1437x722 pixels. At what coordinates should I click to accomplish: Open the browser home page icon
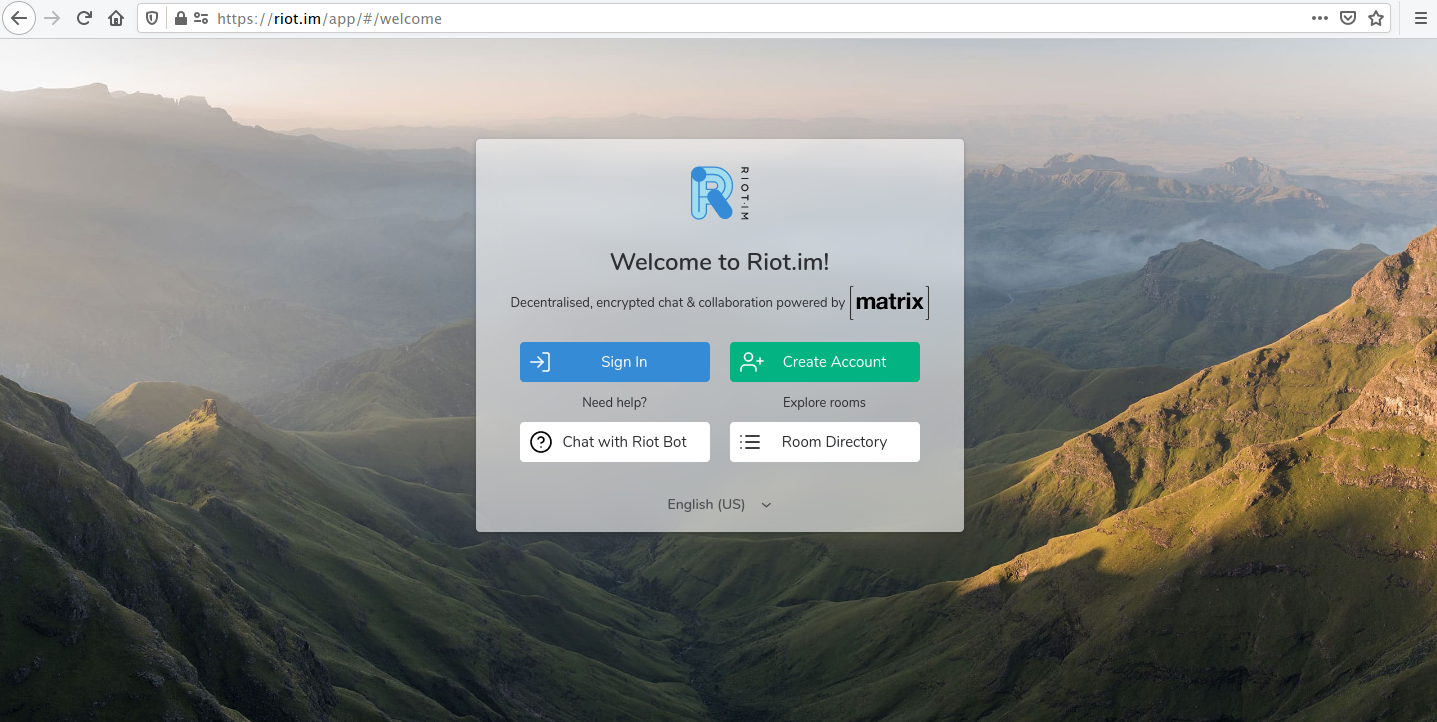point(116,18)
